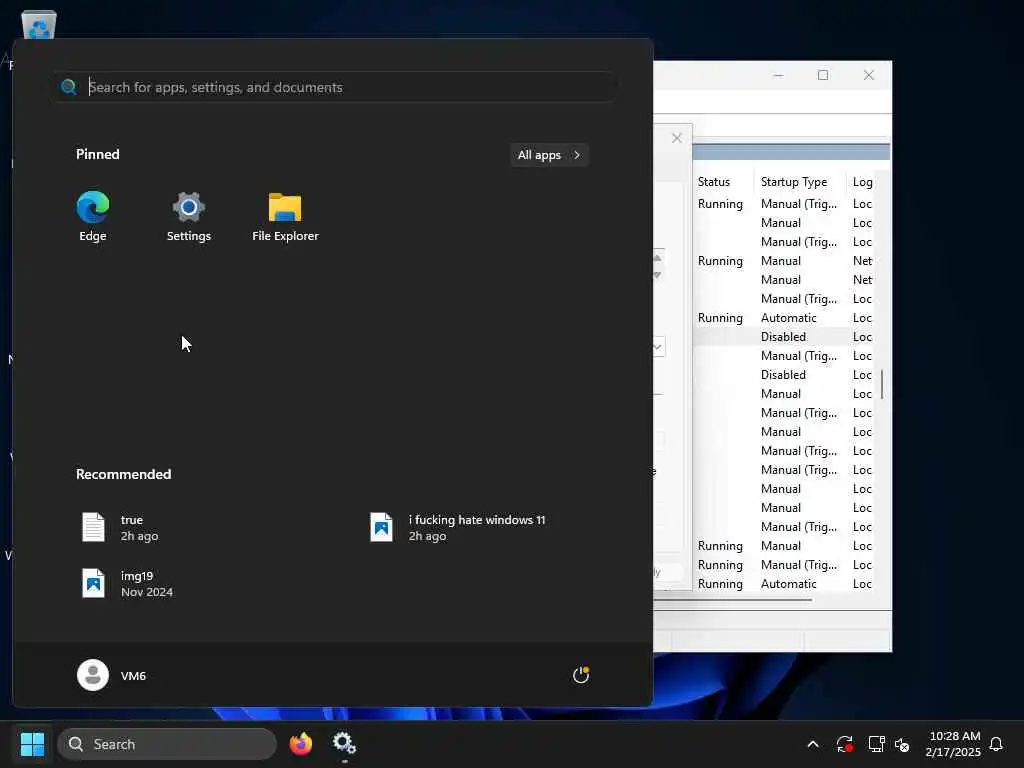This screenshot has height=768, width=1024.
Task: Open the Recycle Bin on desktop
Action: pyautogui.click(x=39, y=25)
